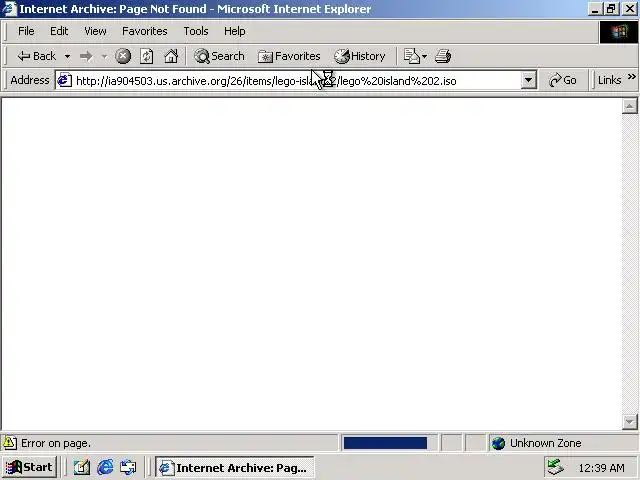Click the Error on page warning icon
640x480 pixels.
click(x=10, y=443)
